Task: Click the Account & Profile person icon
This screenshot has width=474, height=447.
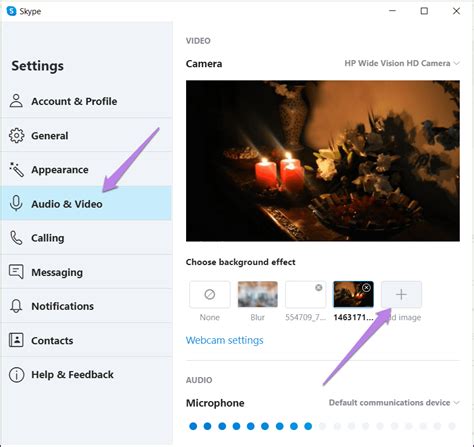Action: point(16,101)
